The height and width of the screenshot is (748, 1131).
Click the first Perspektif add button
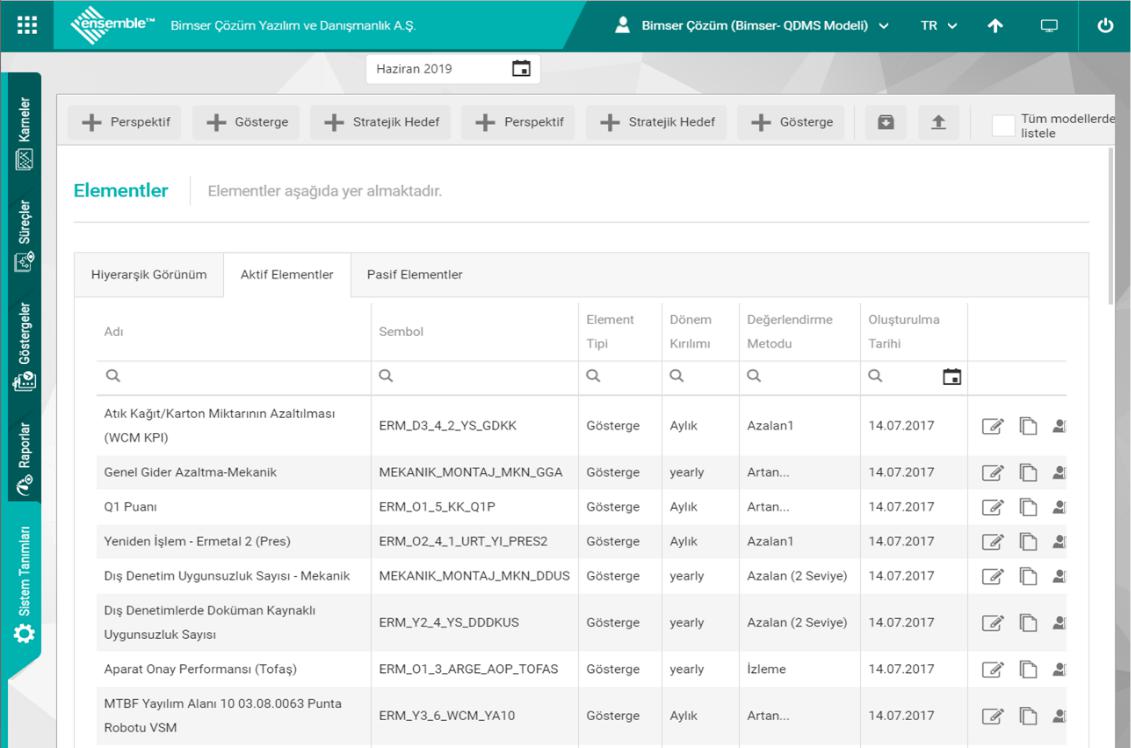click(x=125, y=122)
